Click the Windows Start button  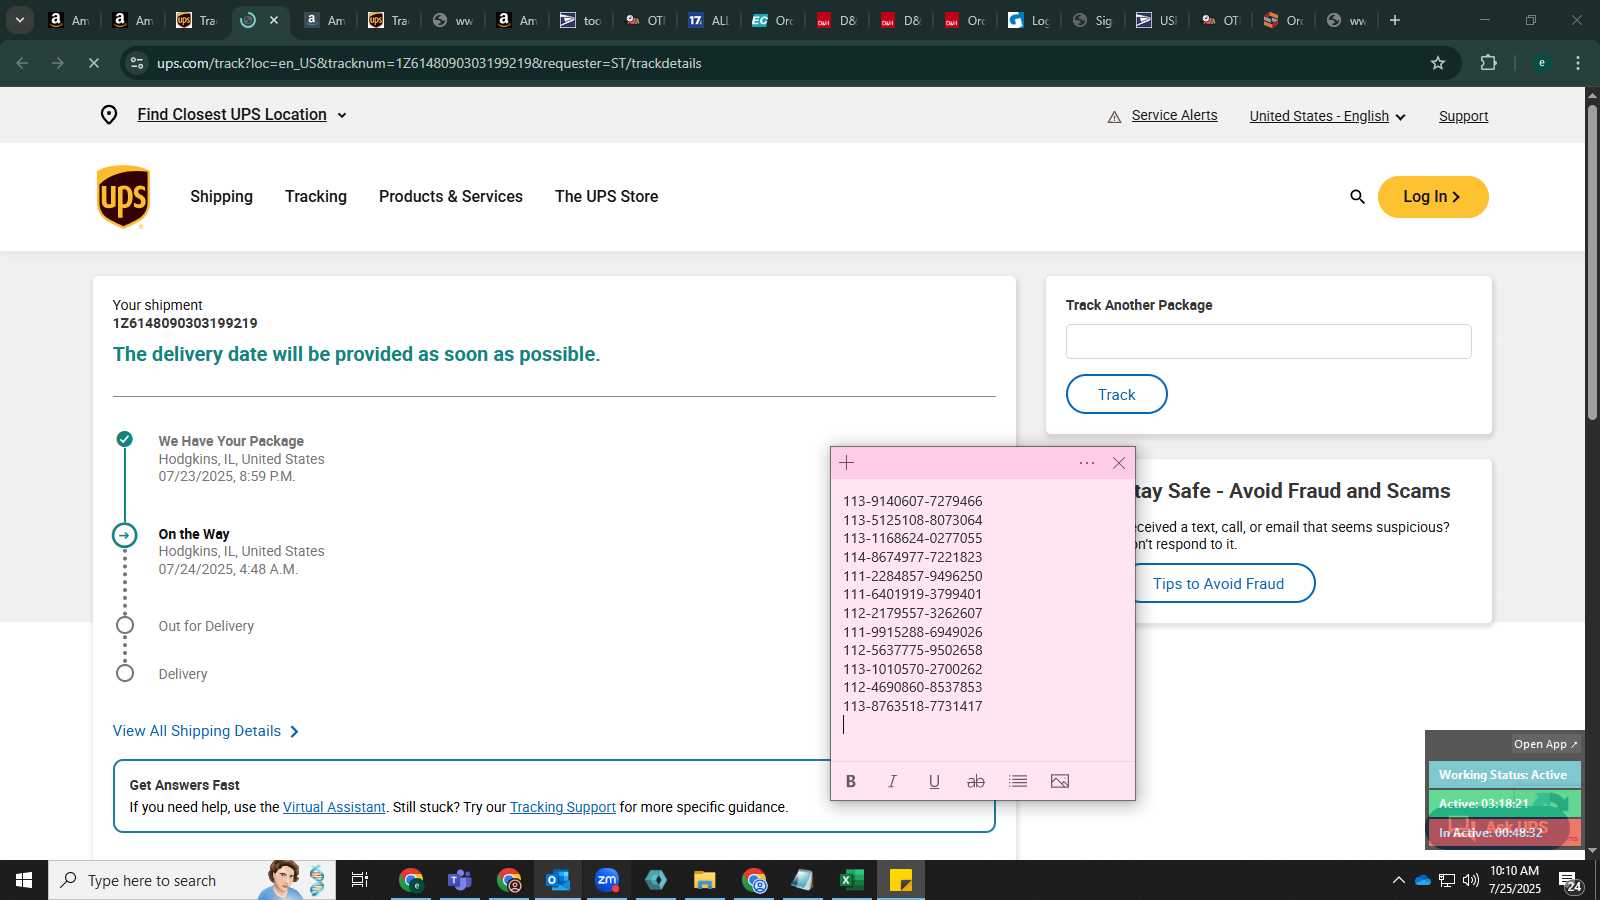[24, 880]
